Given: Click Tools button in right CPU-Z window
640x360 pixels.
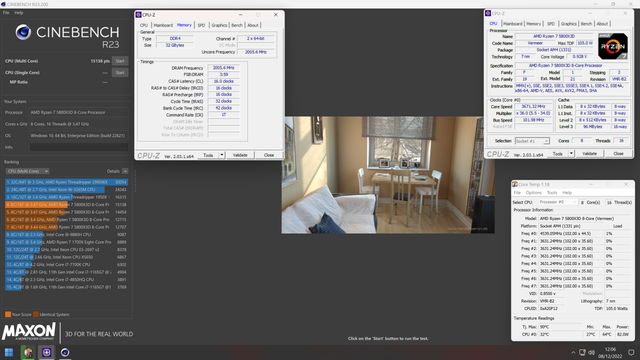Looking at the screenshot, I should click(x=558, y=154).
